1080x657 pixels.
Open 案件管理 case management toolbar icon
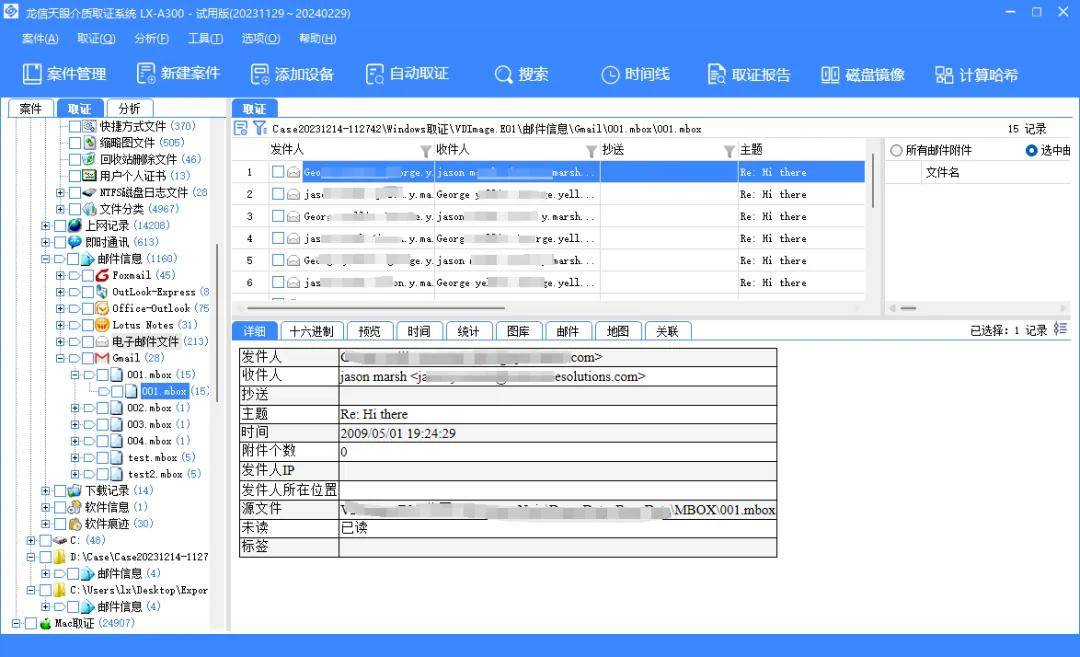coord(32,74)
